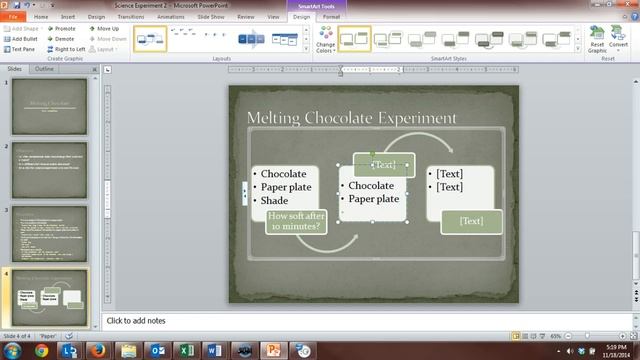Select the second SmartArt style thumbnail
The width and height of the screenshot is (640, 360).
pos(388,39)
